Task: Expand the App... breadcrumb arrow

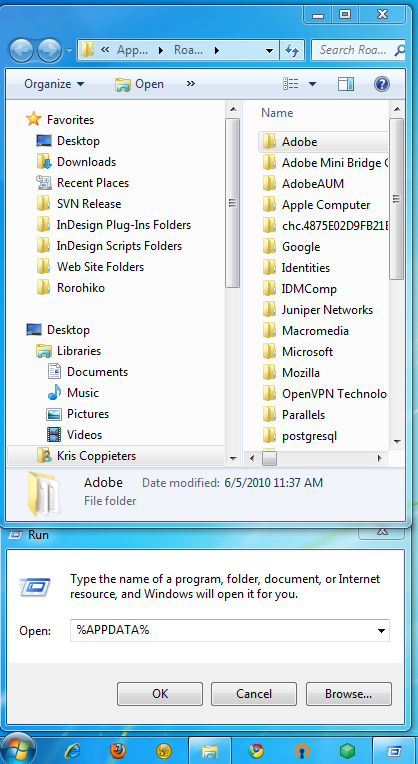Action: coord(160,50)
